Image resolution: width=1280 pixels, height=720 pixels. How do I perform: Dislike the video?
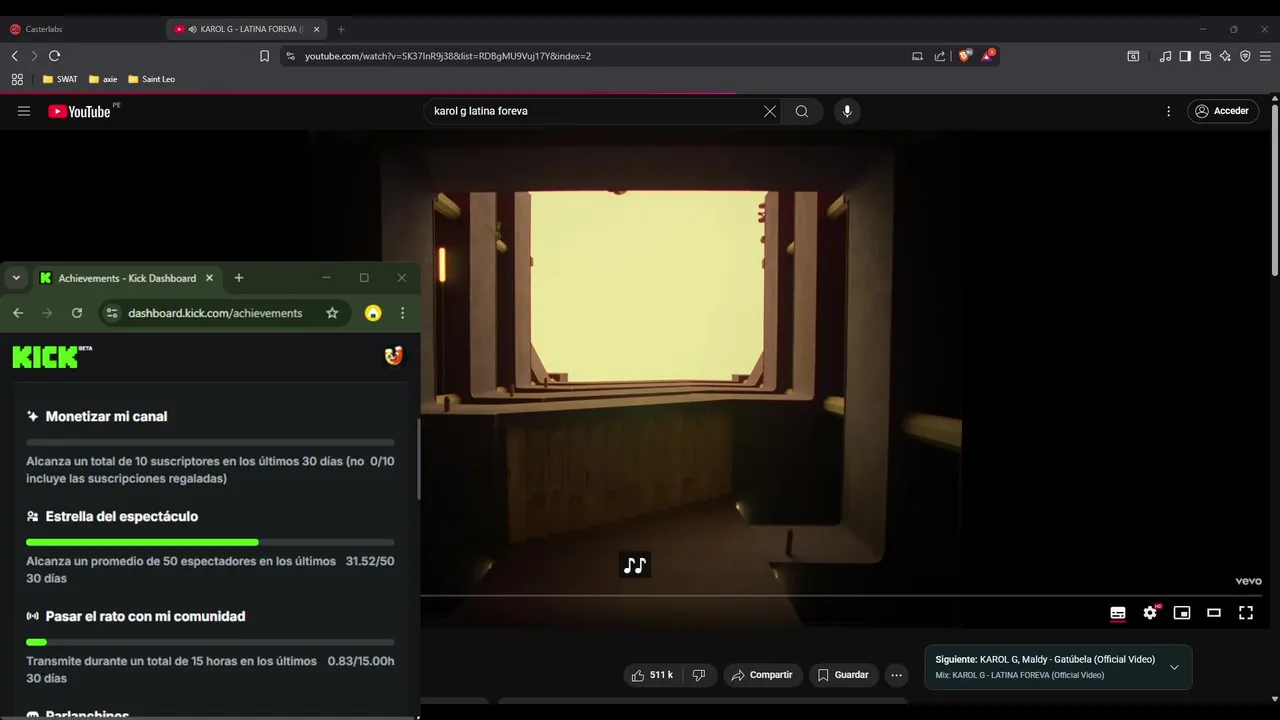tap(699, 675)
